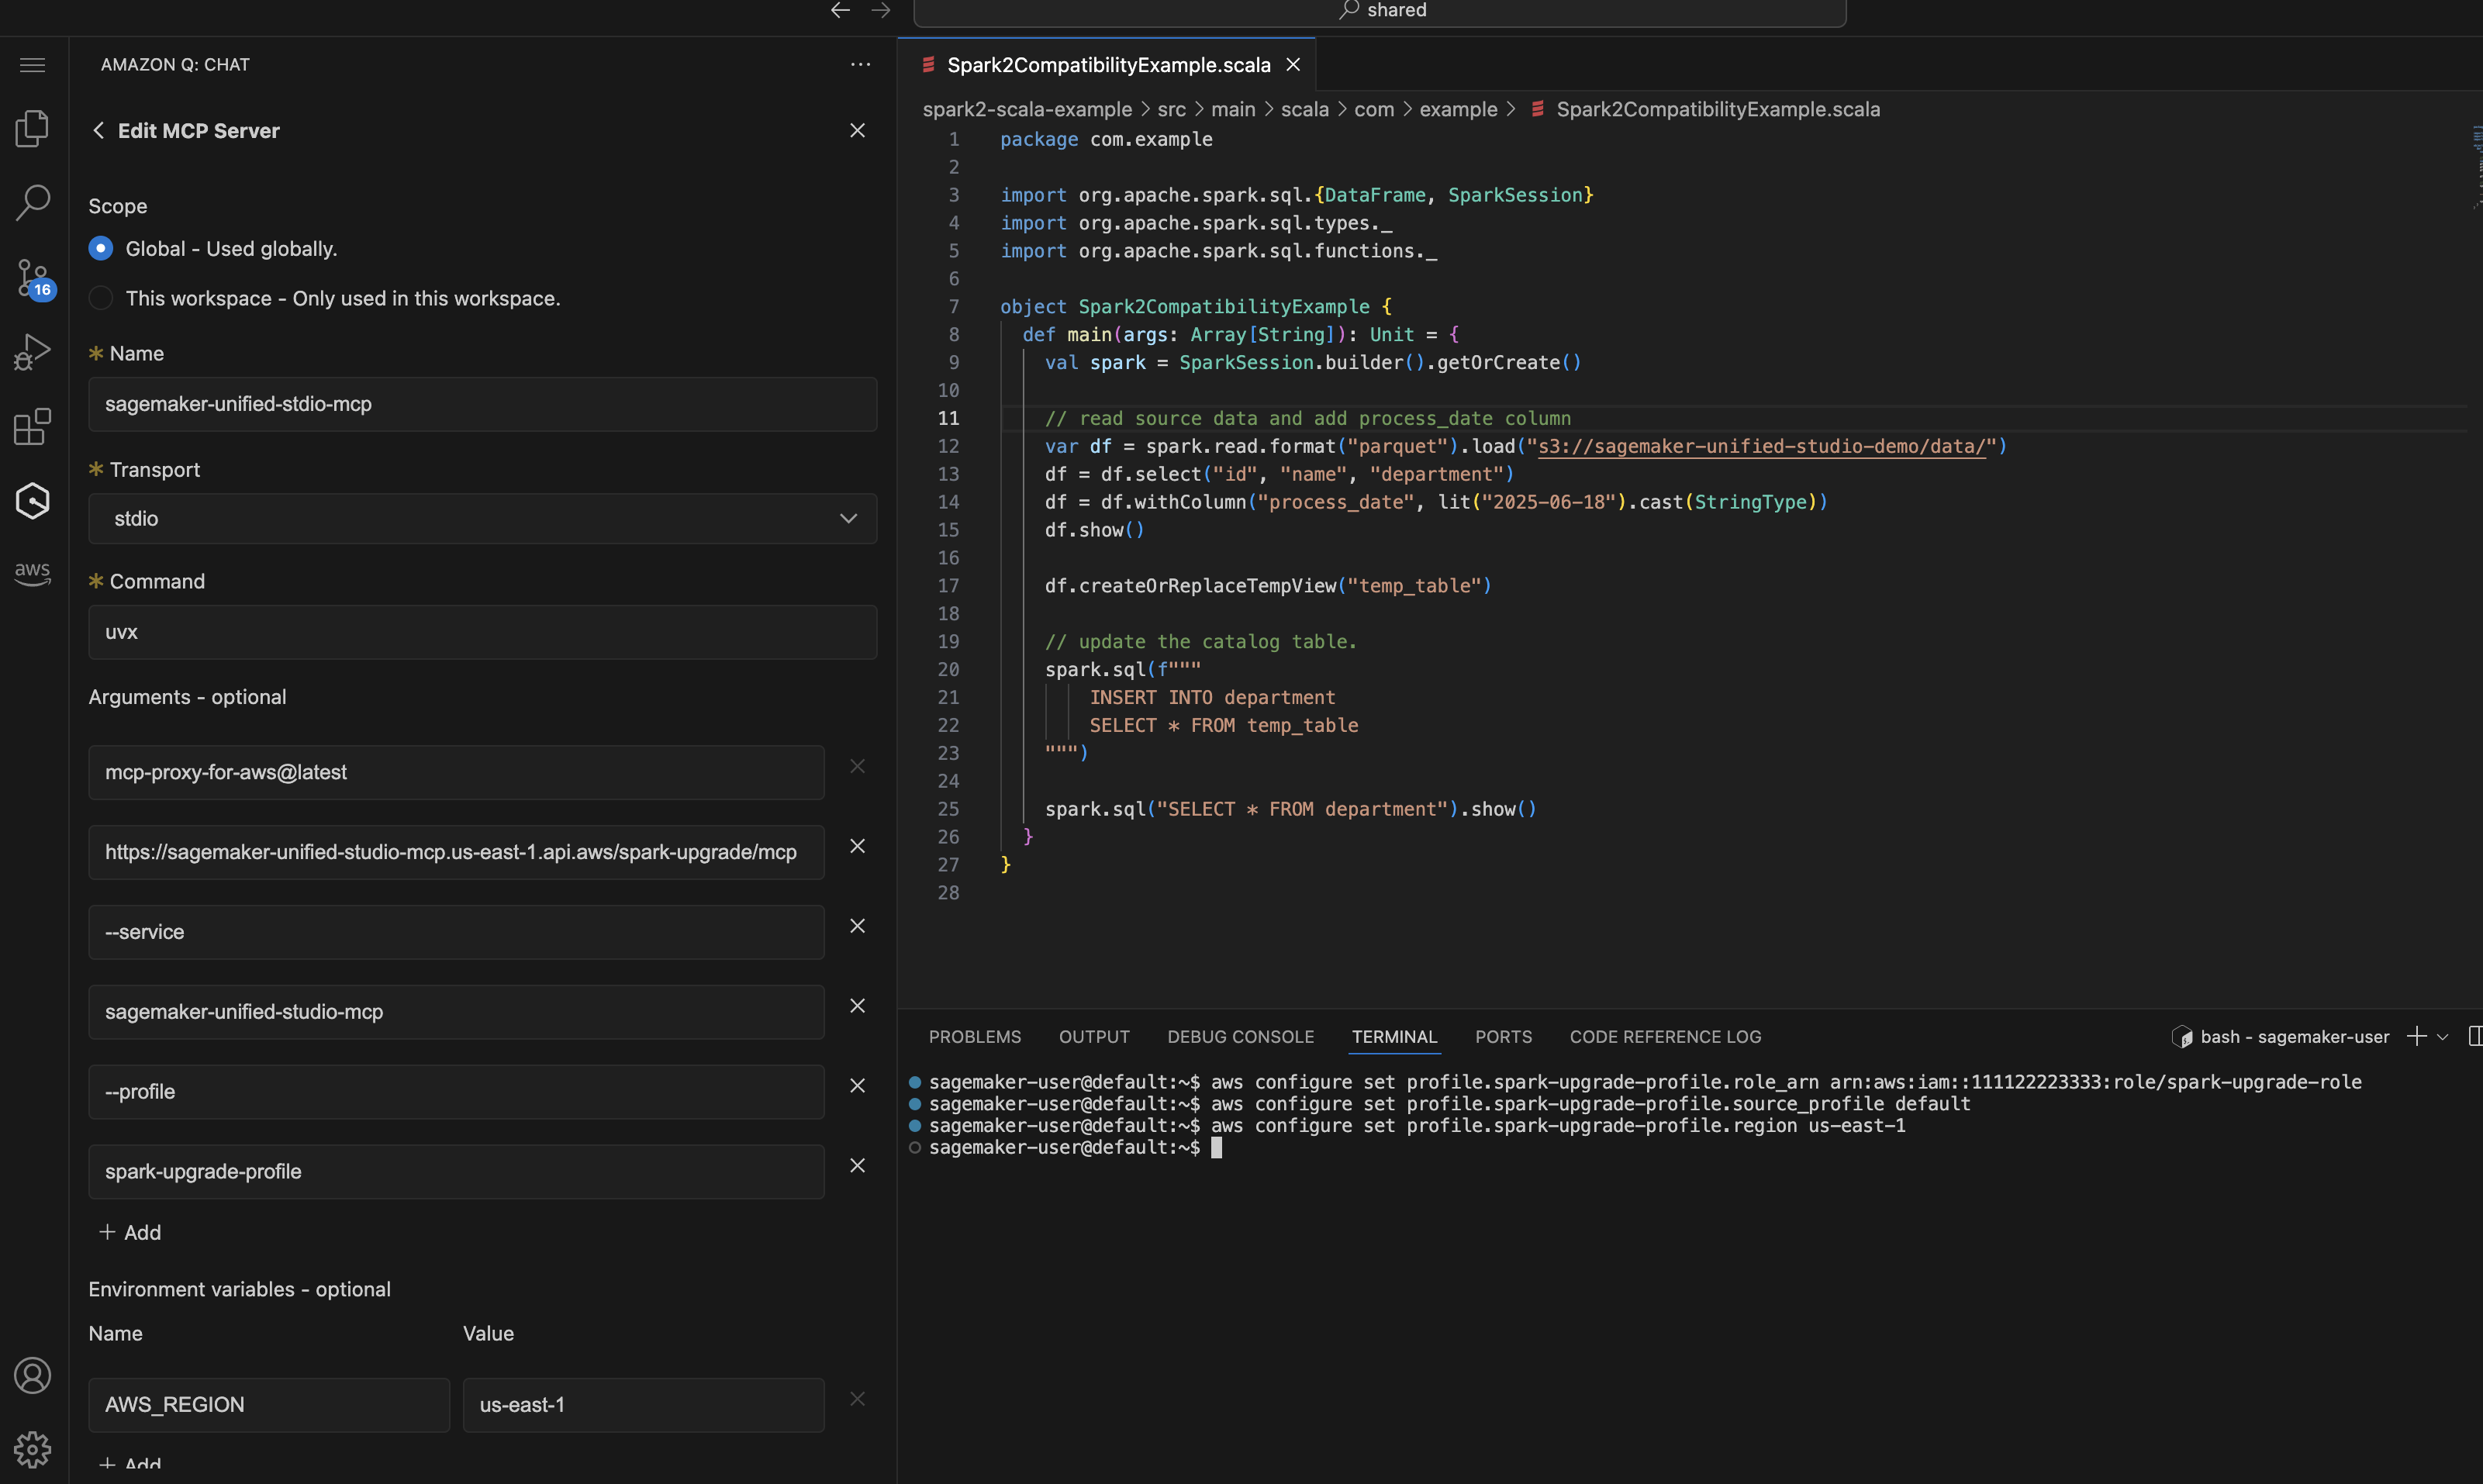Open the Search view
This screenshot has height=1484, width=2483.
32,202
